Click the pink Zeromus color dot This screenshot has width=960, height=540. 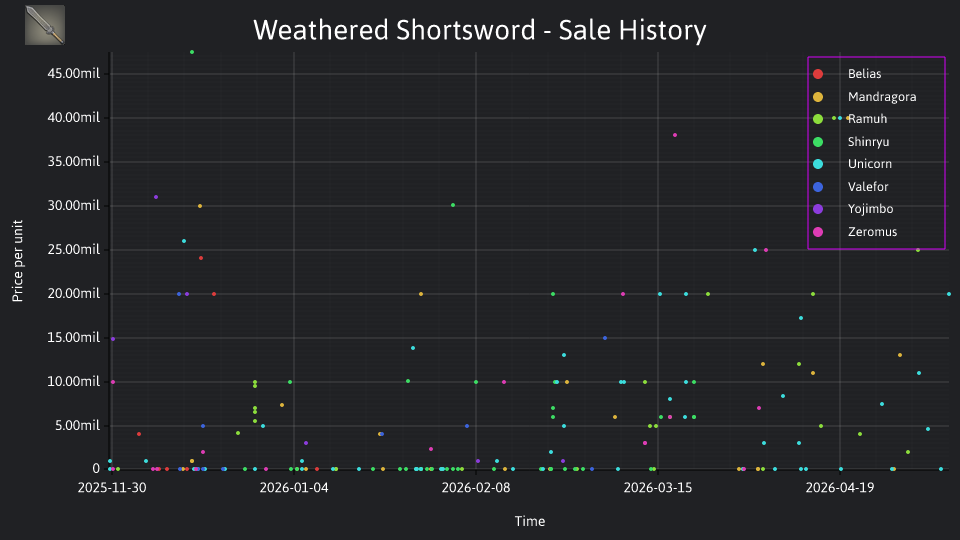(818, 232)
